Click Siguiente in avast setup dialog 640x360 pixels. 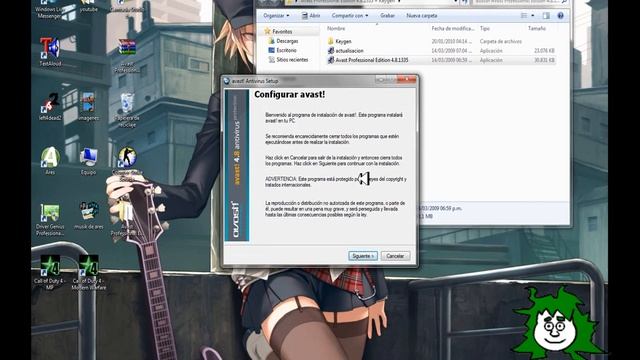(x=363, y=256)
